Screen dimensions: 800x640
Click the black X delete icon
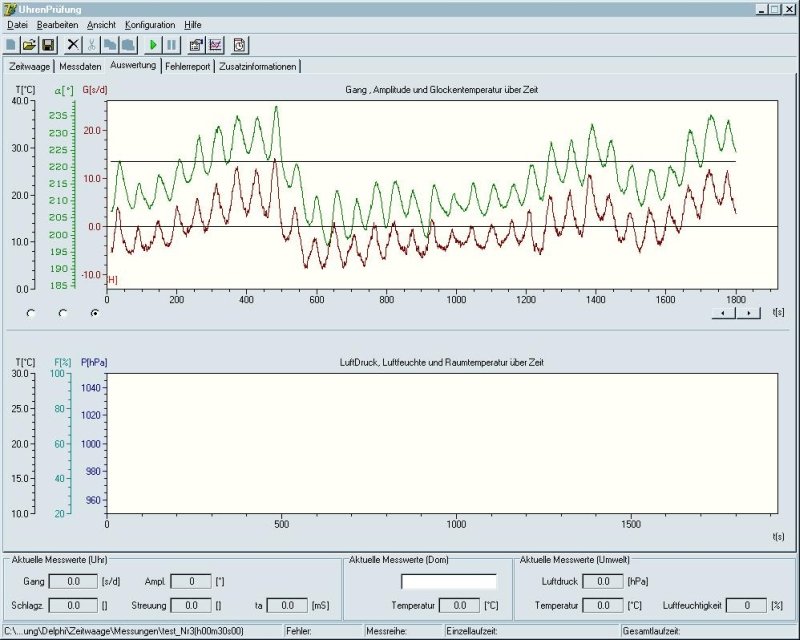click(x=73, y=45)
